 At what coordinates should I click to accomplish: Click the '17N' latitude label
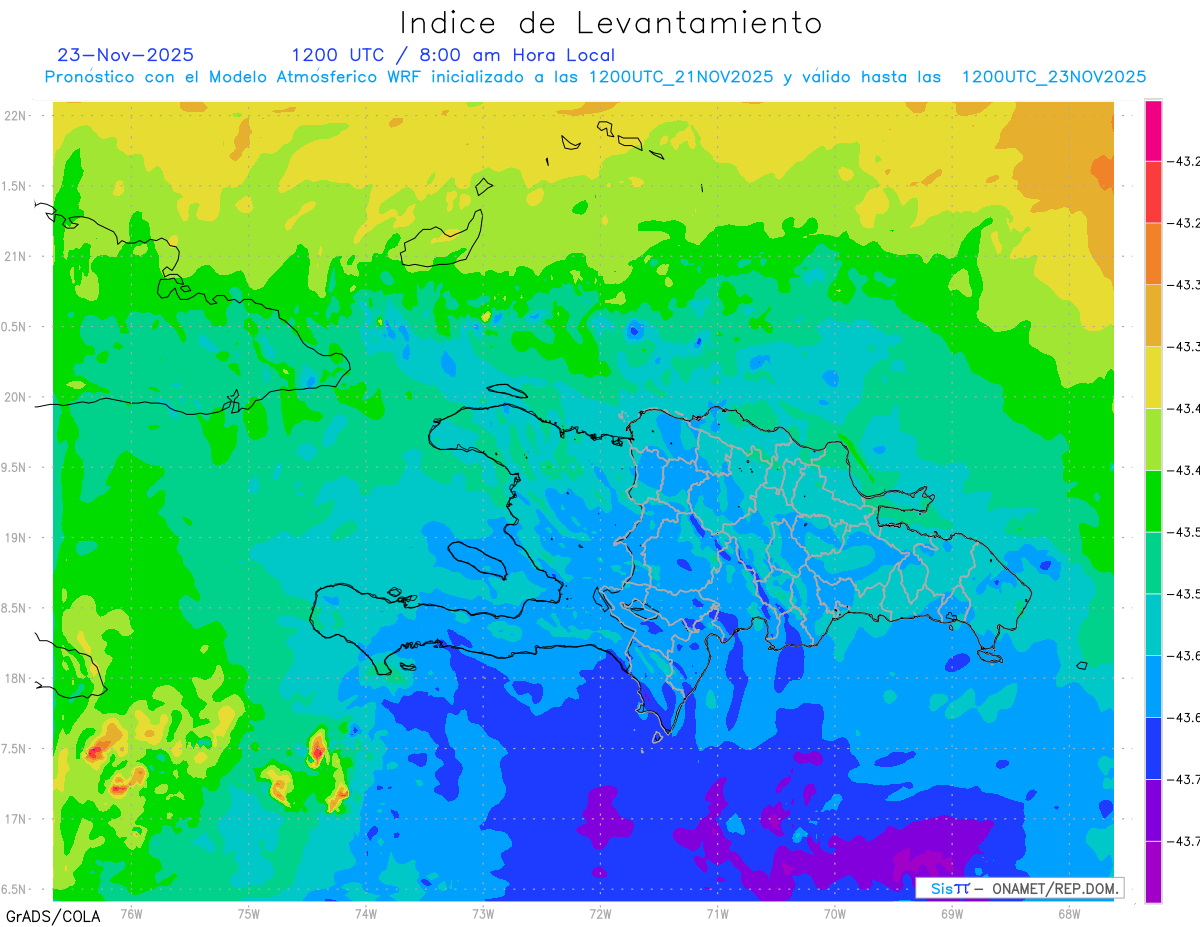coord(15,819)
